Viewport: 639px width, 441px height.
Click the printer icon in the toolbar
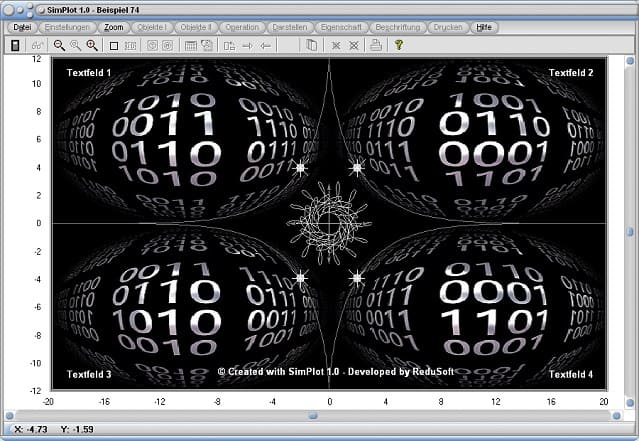pyautogui.click(x=376, y=45)
